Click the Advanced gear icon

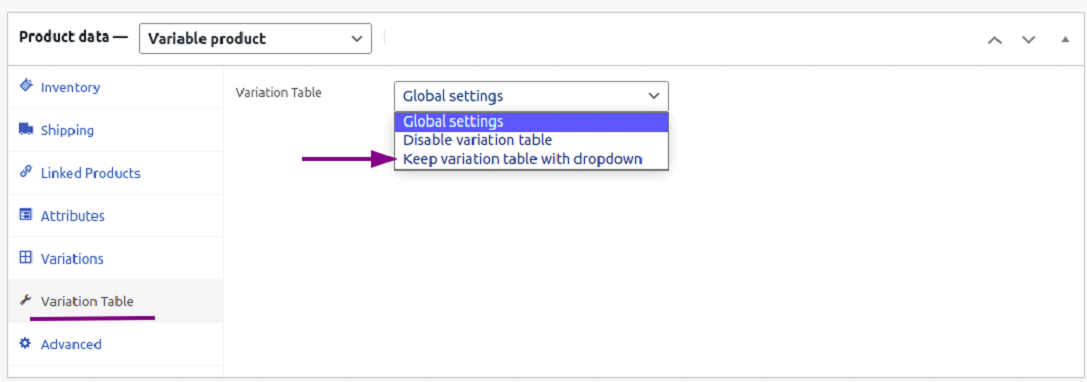[26, 343]
